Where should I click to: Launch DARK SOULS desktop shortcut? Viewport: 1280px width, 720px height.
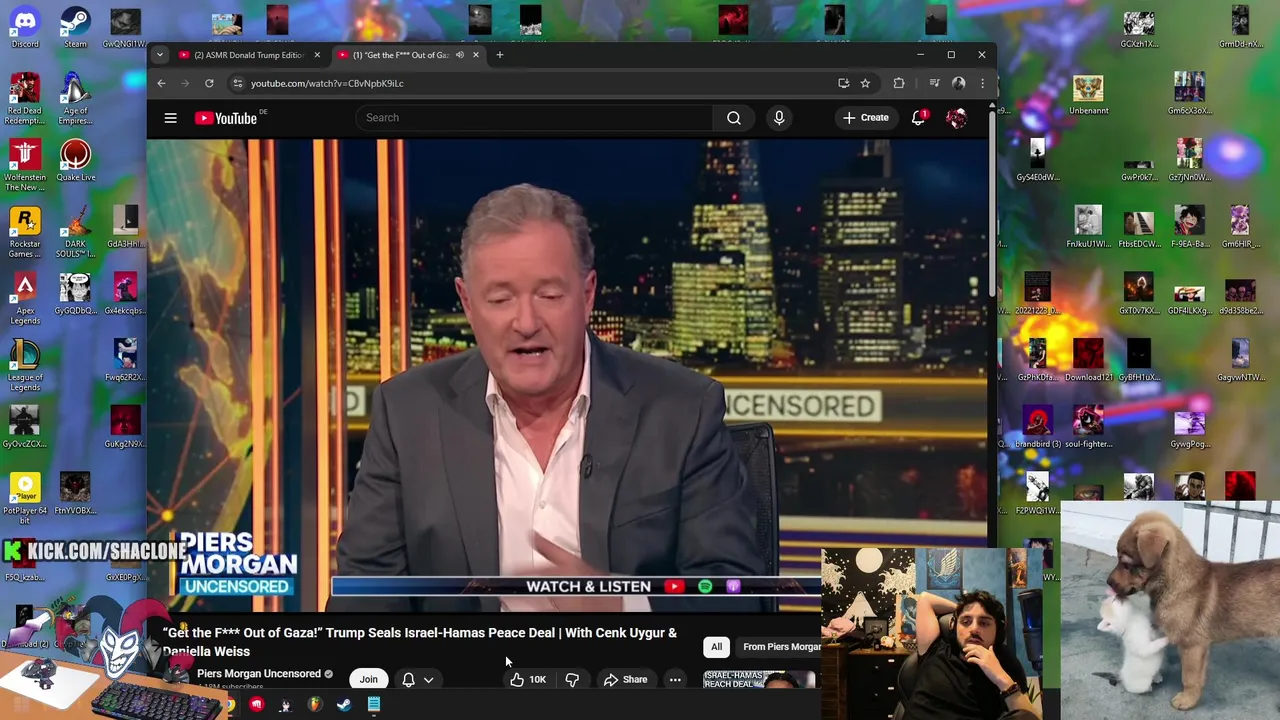(x=75, y=233)
